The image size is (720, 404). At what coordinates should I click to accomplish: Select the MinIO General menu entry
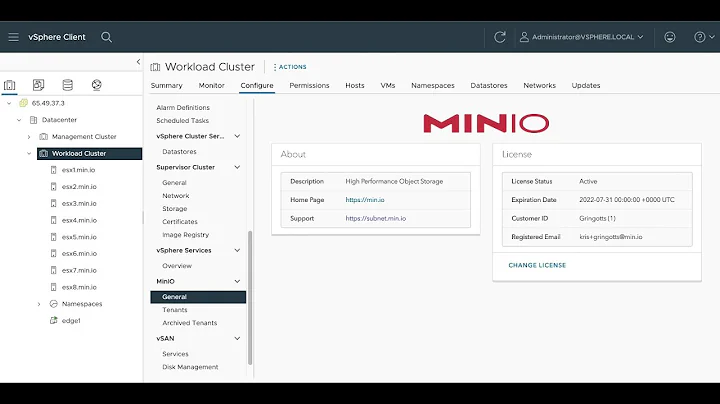(x=198, y=297)
